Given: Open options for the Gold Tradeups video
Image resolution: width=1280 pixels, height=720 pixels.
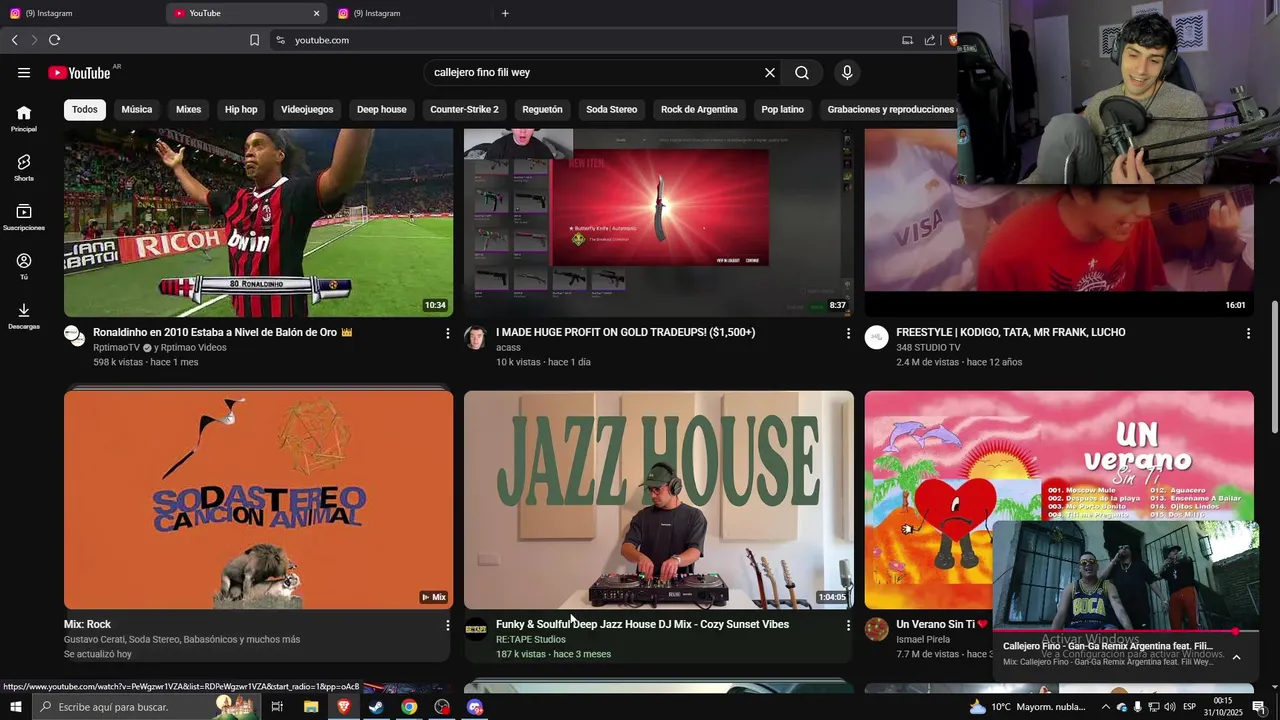Looking at the screenshot, I should tap(848, 333).
